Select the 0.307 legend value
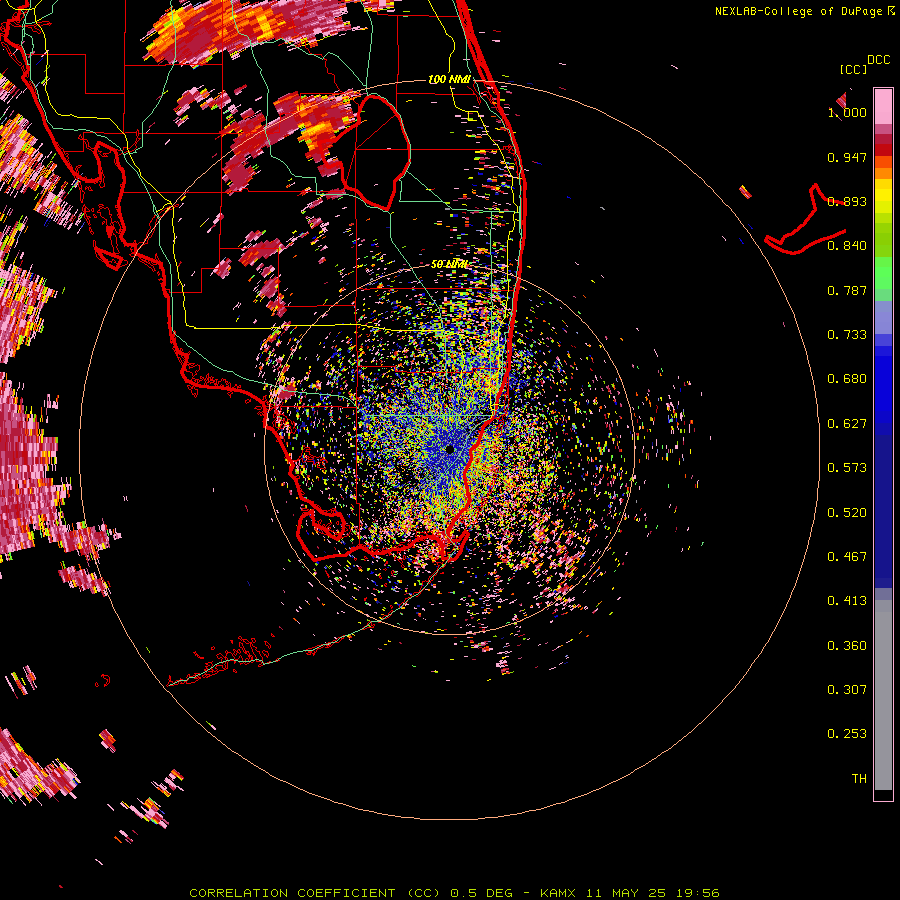Viewport: 900px width, 900px height. [x=847, y=690]
